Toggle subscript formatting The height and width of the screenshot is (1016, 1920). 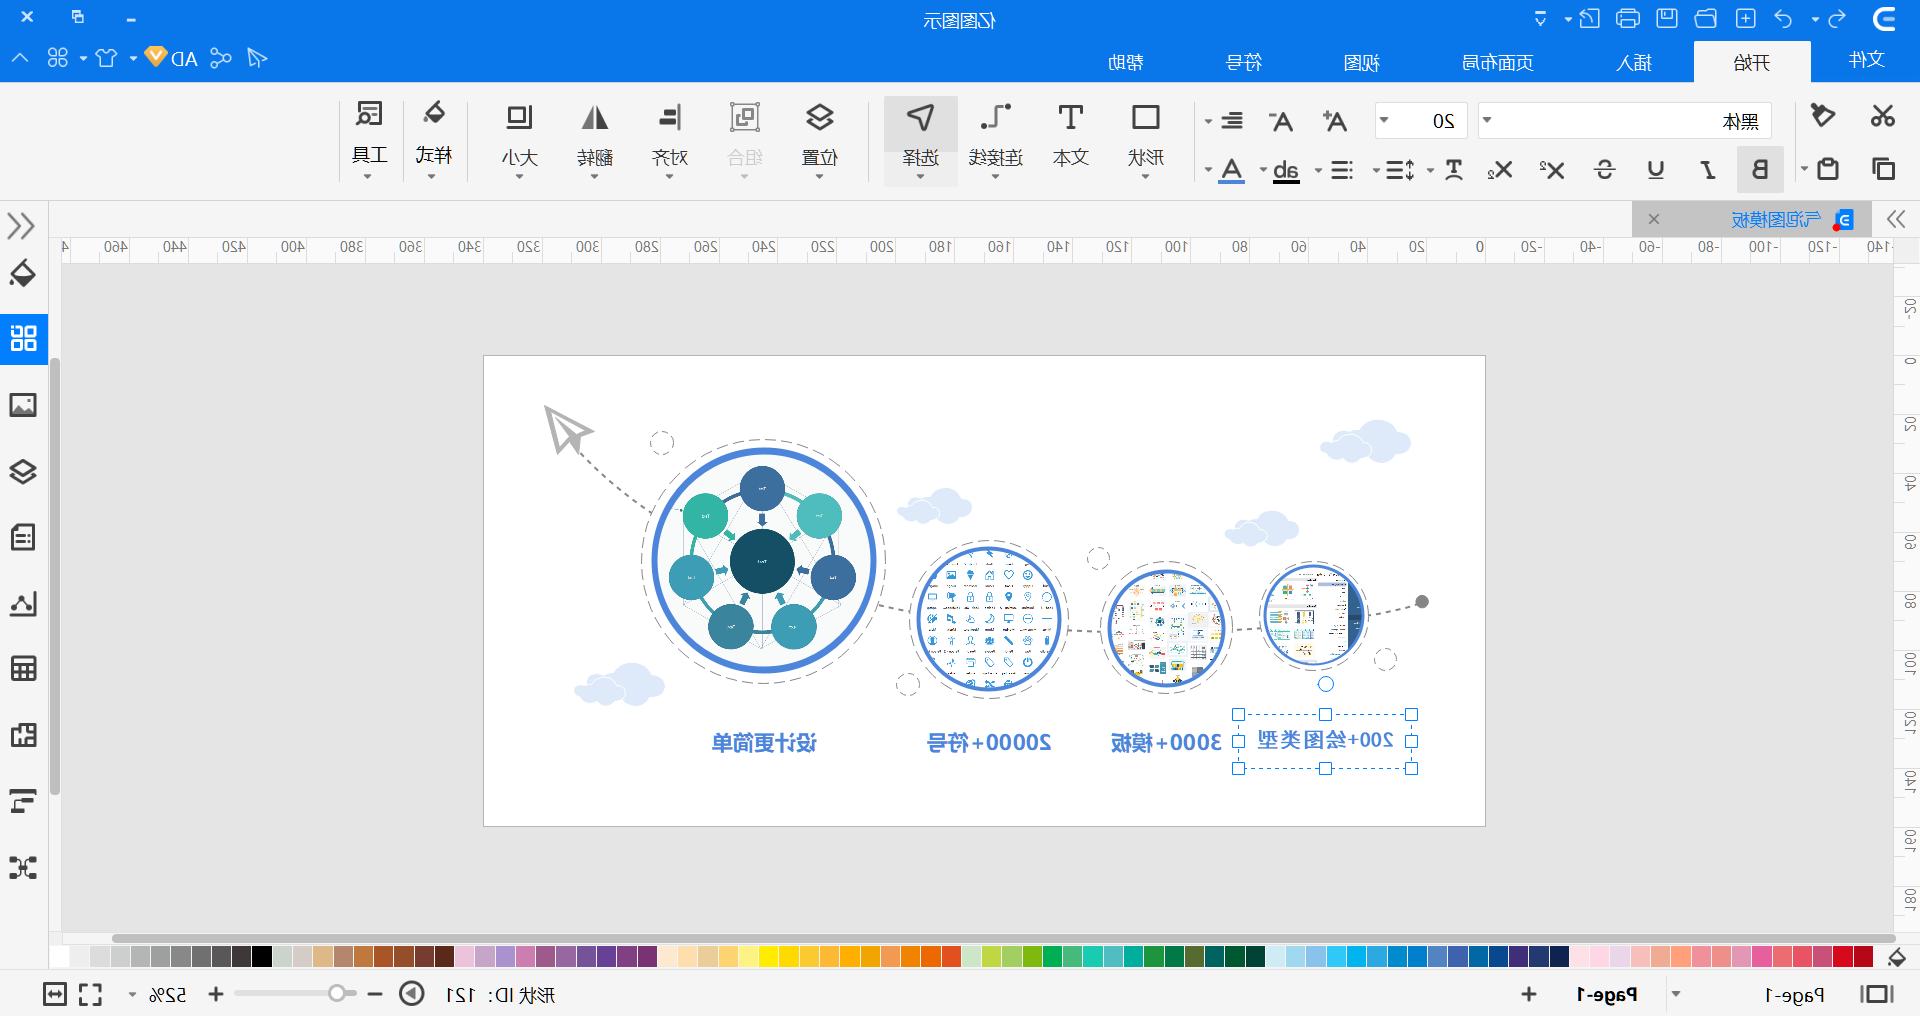pyautogui.click(x=1499, y=169)
